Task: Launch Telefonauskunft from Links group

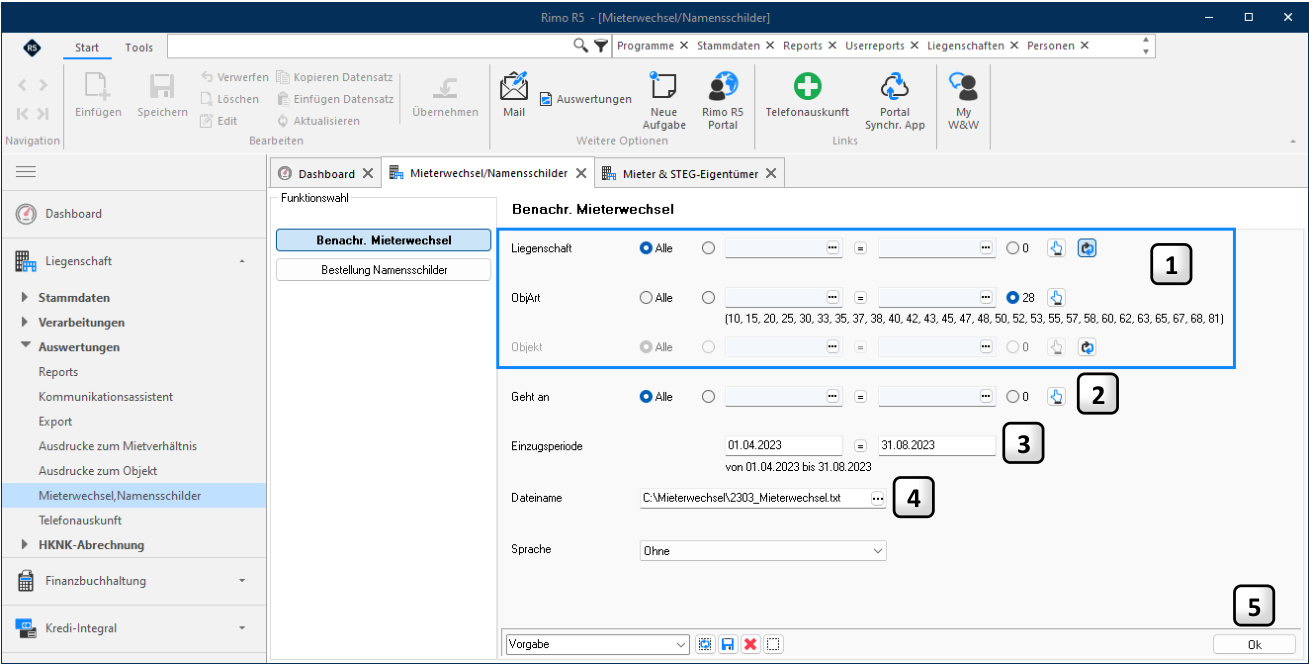Action: [x=807, y=94]
